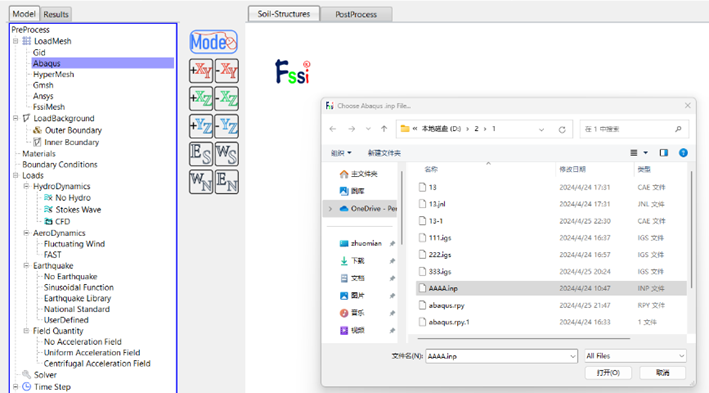Toggle the preview pane icon in dialog
This screenshot has width=709, height=393.
(x=663, y=153)
